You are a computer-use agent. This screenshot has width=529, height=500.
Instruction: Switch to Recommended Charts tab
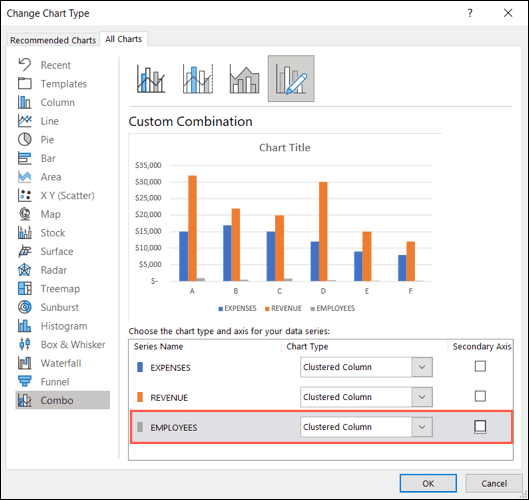53,40
